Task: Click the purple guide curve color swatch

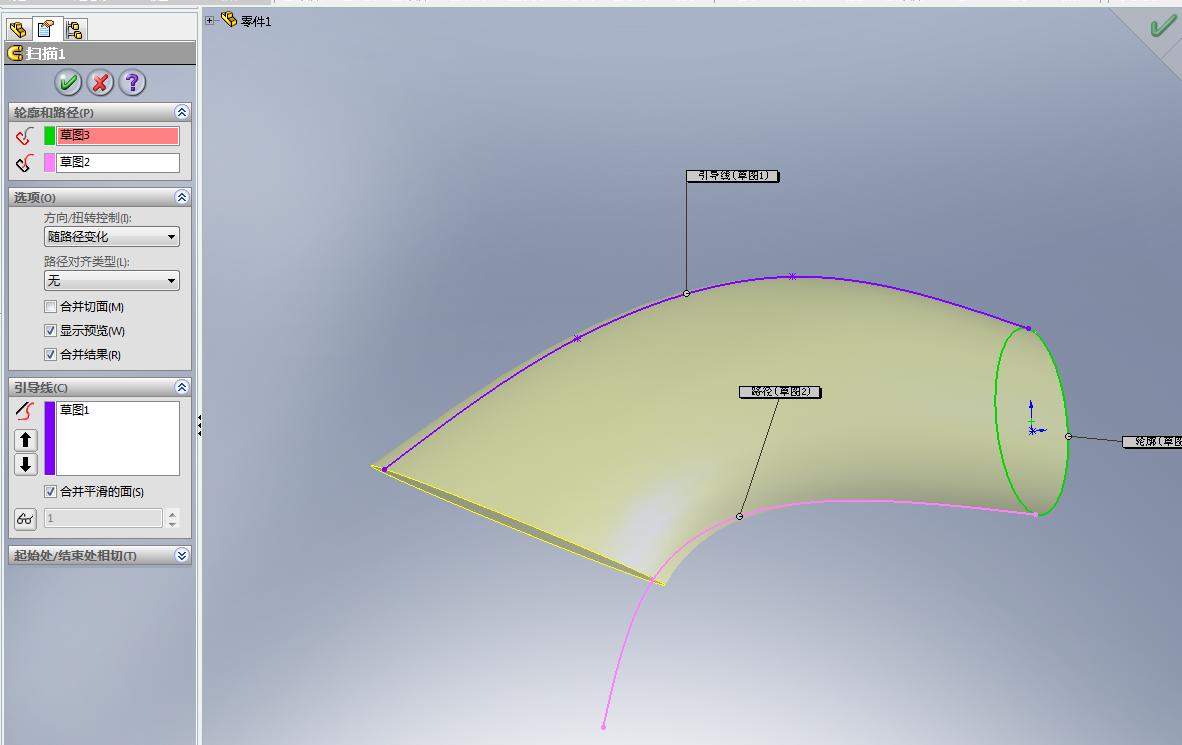Action: point(50,438)
